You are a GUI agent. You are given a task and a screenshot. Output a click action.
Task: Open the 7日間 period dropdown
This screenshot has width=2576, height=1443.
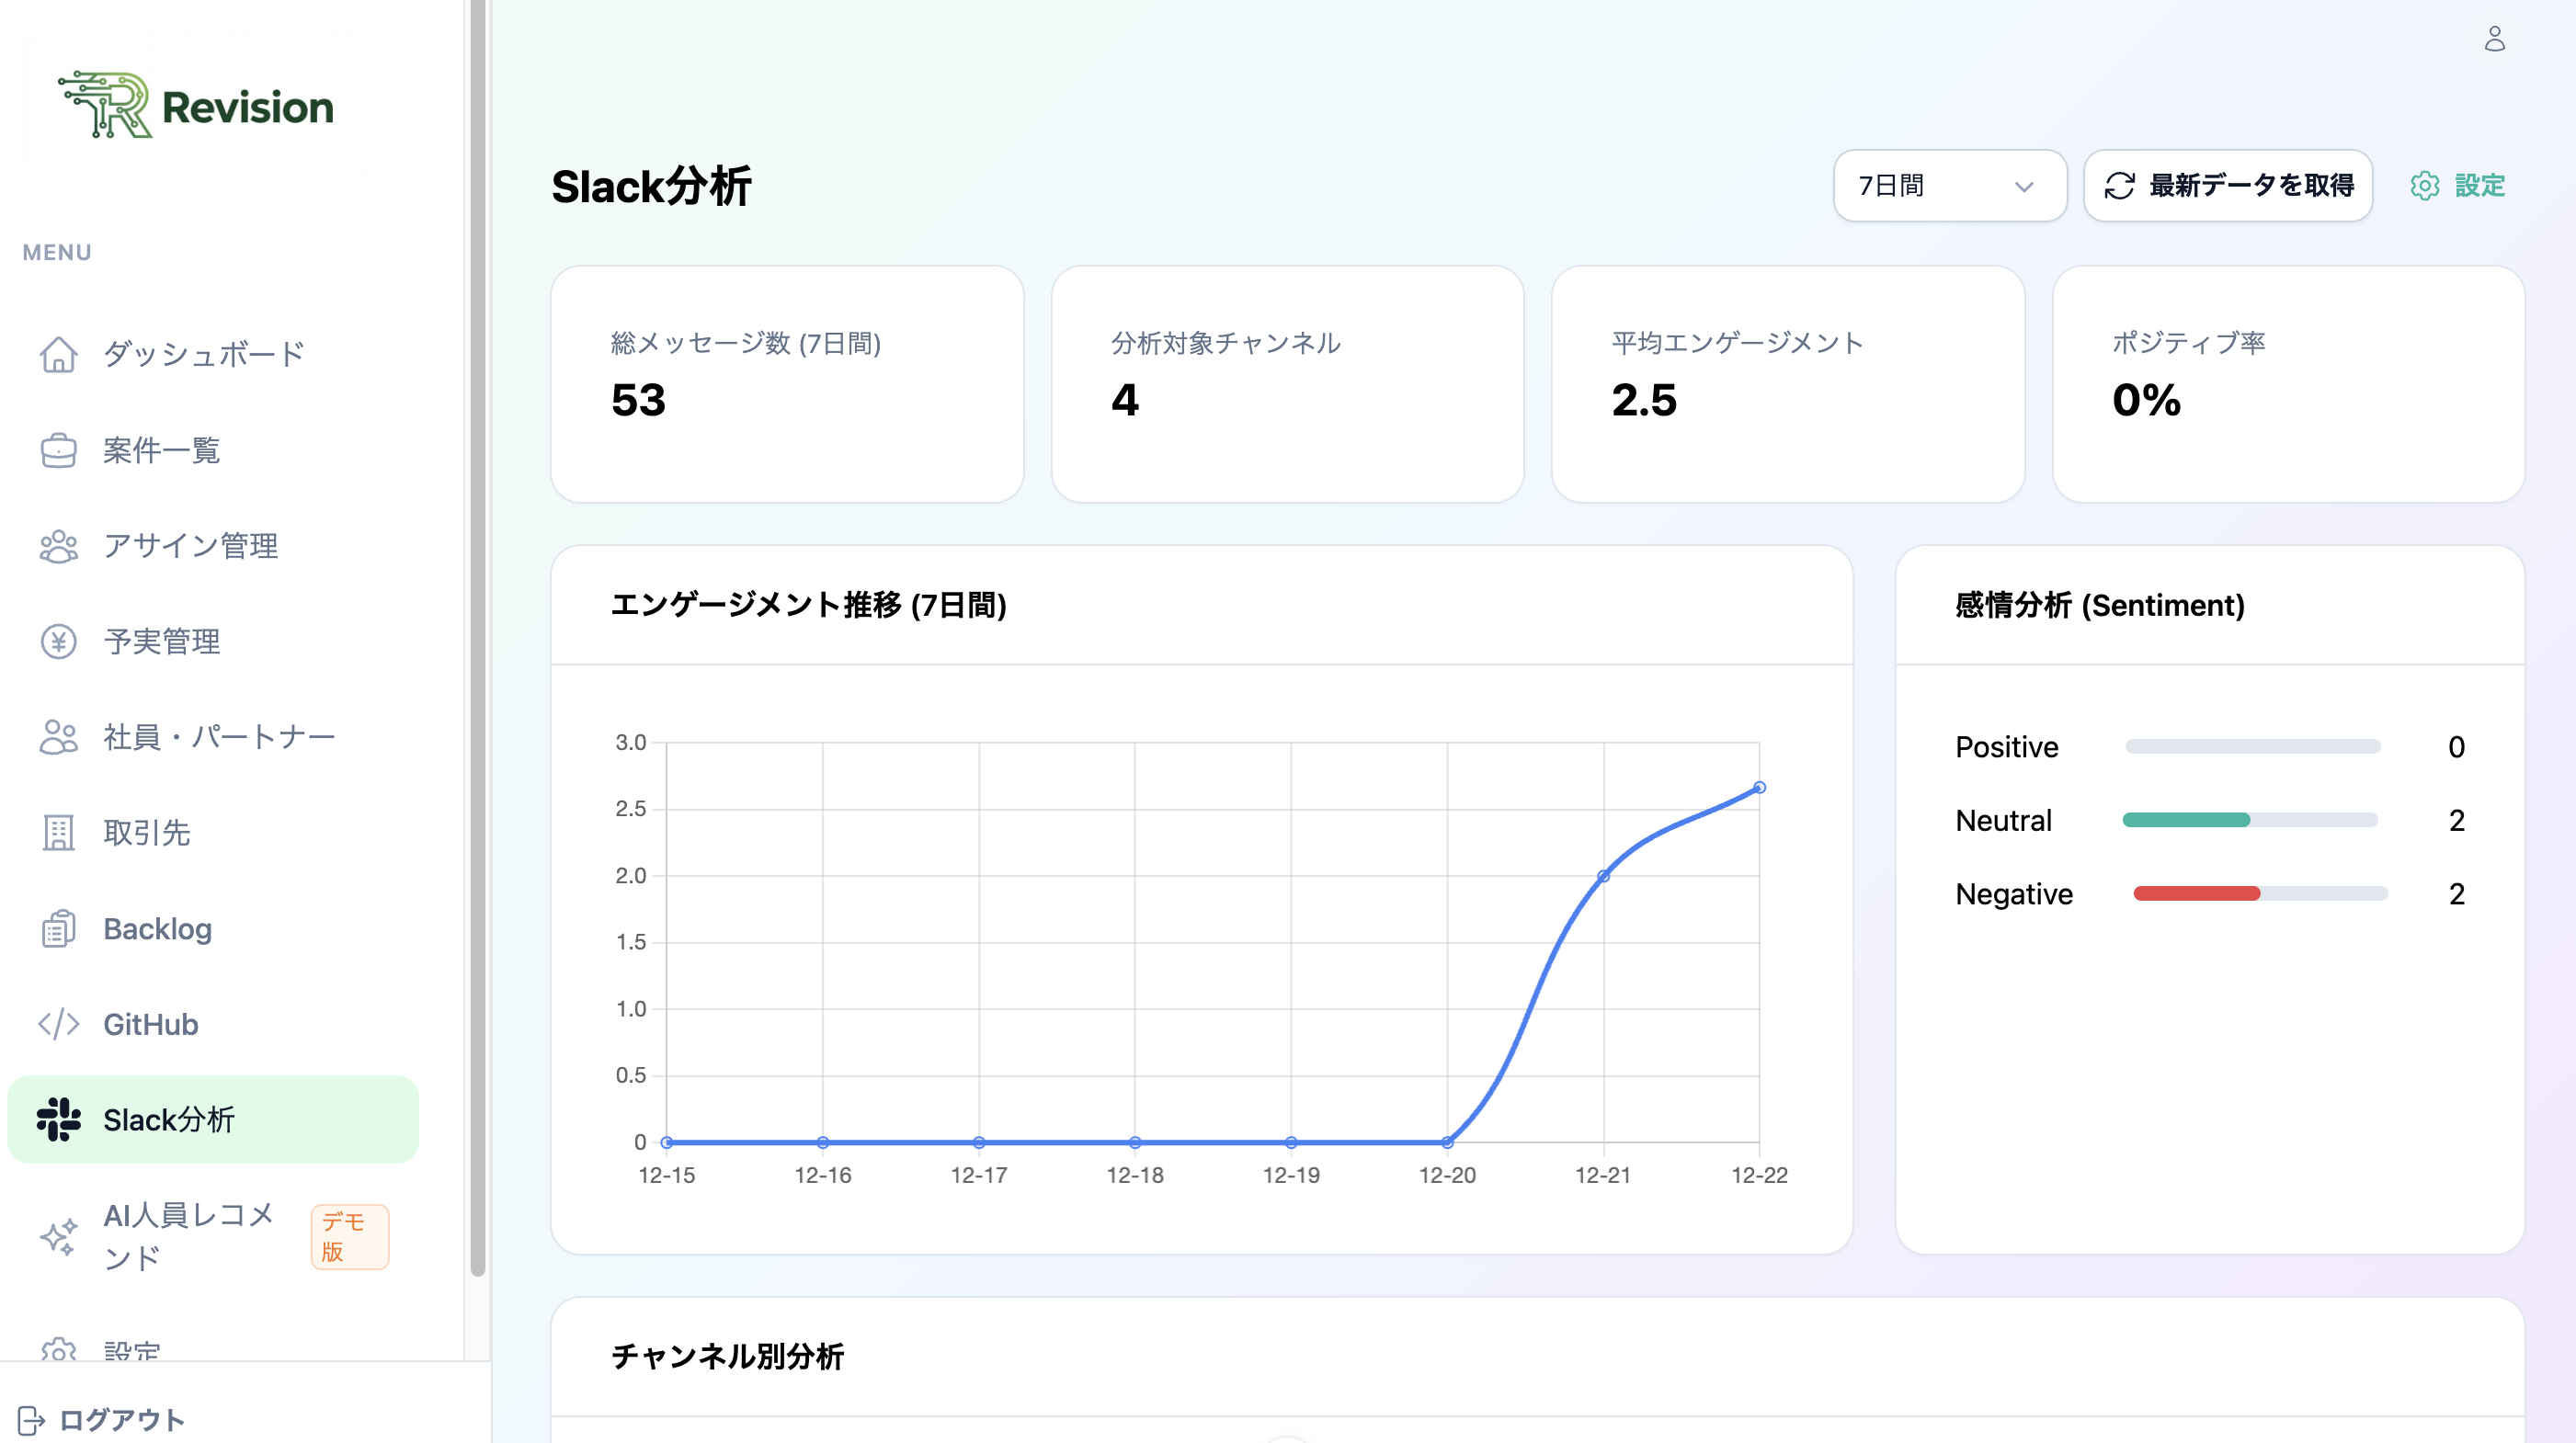pyautogui.click(x=1948, y=185)
